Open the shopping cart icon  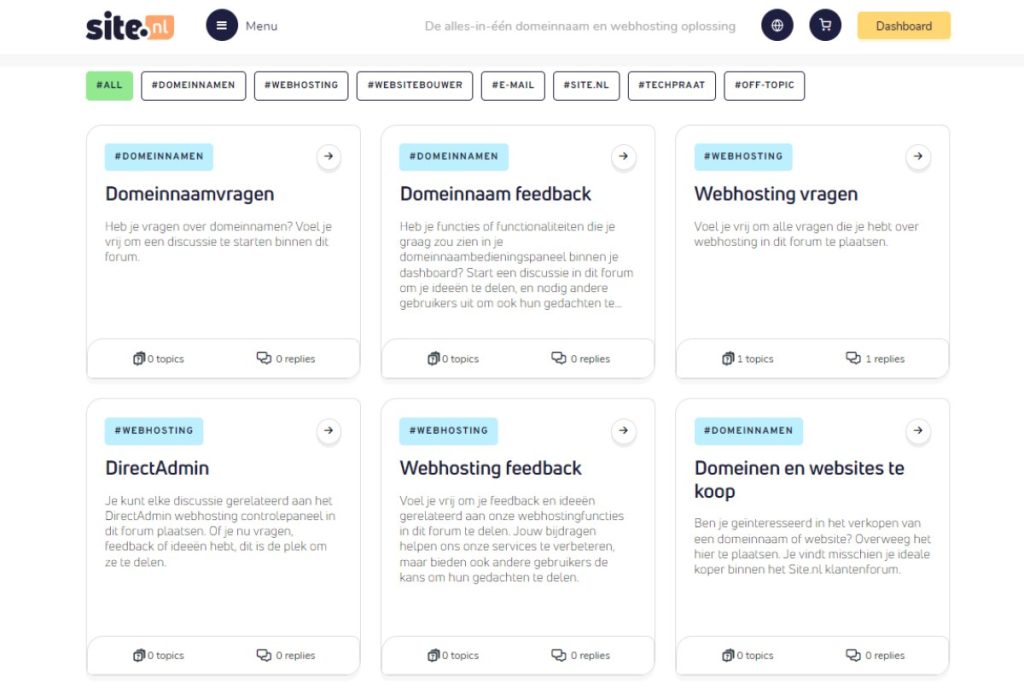pyautogui.click(x=825, y=24)
